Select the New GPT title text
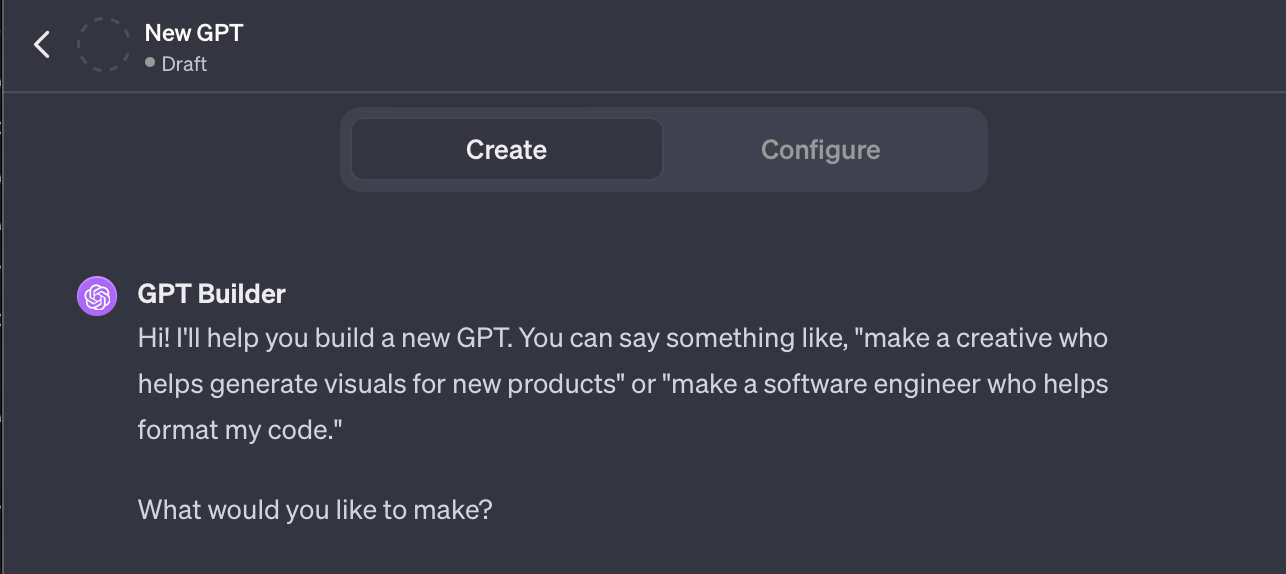The height and width of the screenshot is (574, 1286). click(194, 32)
